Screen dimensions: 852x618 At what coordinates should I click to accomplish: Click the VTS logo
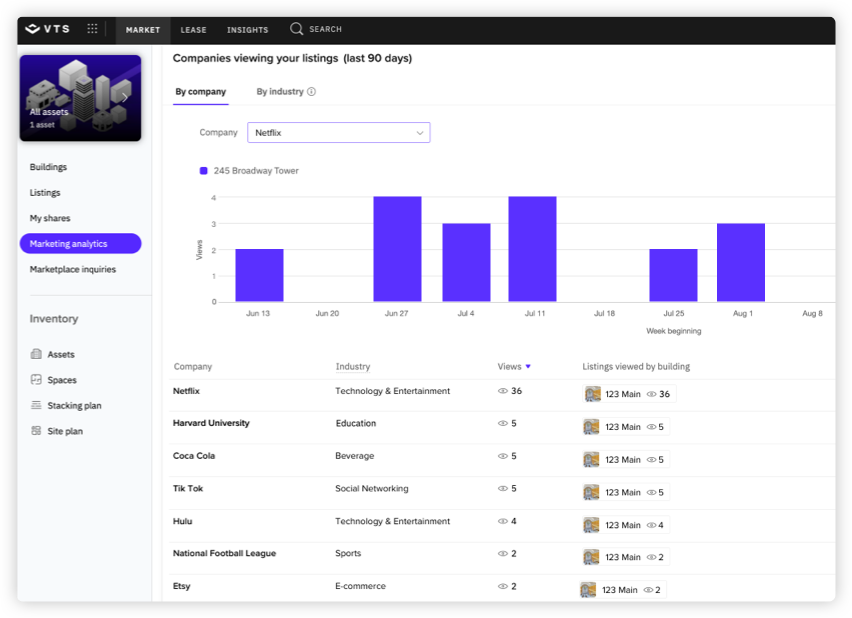(48, 29)
